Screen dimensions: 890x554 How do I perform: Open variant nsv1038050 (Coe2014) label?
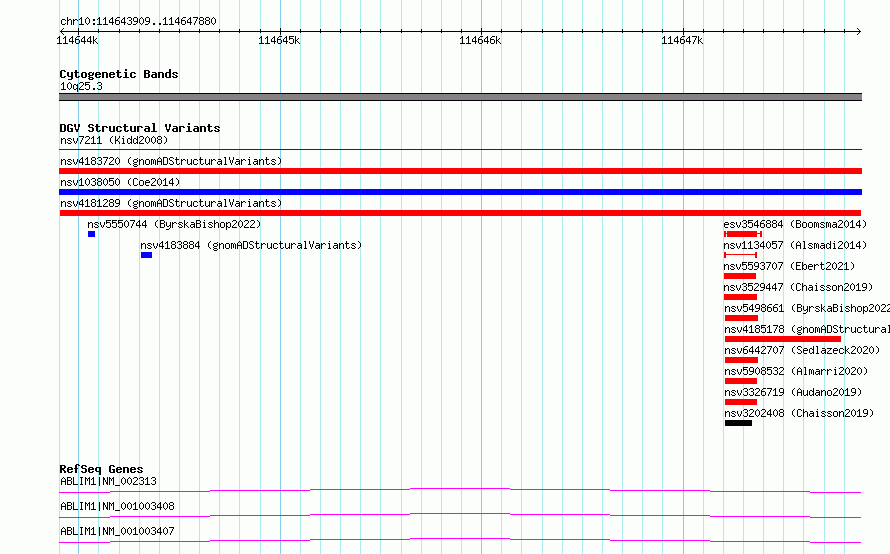120,182
